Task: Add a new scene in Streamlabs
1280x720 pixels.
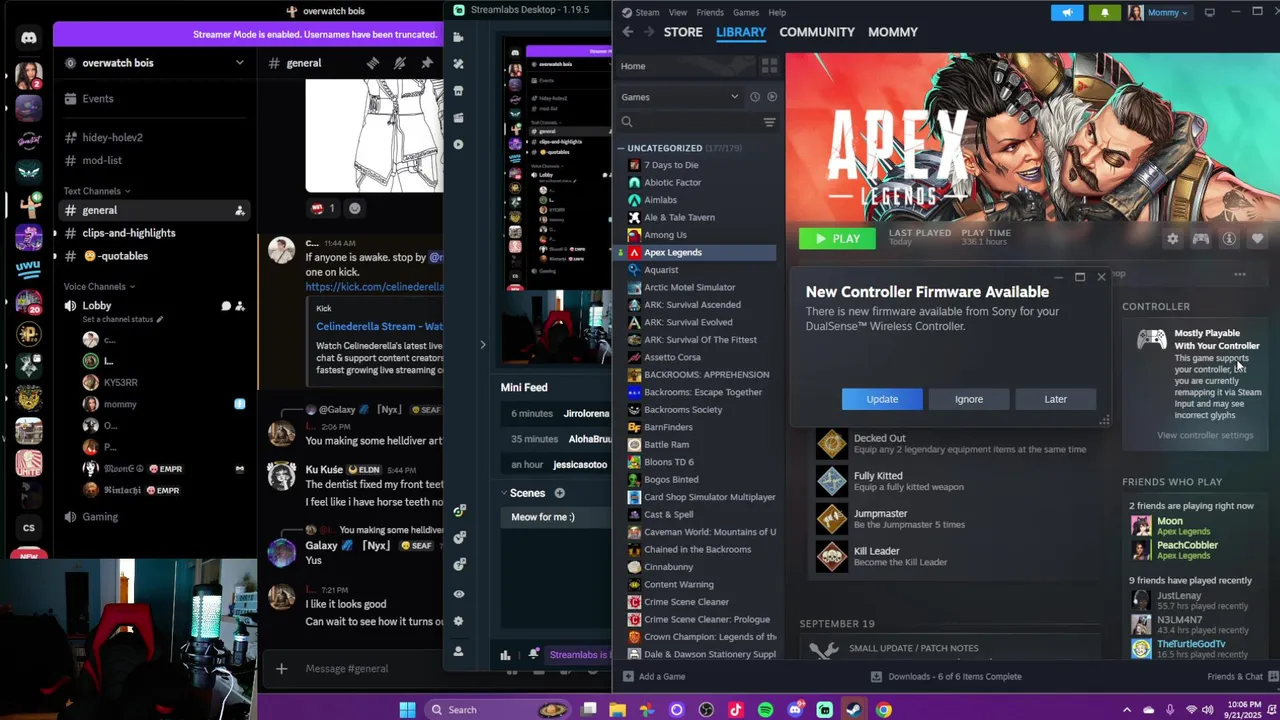Action: tap(559, 493)
